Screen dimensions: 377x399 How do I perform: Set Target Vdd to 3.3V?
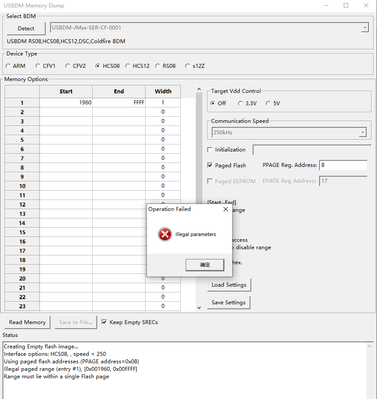point(247,103)
